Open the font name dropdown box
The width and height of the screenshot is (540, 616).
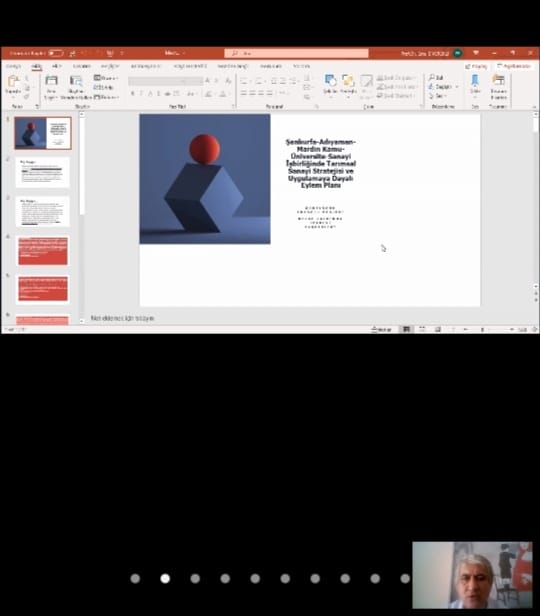[165, 81]
